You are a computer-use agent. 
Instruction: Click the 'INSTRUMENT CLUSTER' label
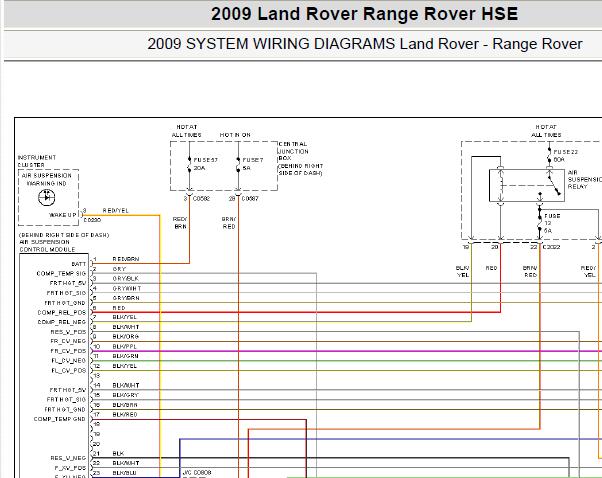(x=36, y=161)
